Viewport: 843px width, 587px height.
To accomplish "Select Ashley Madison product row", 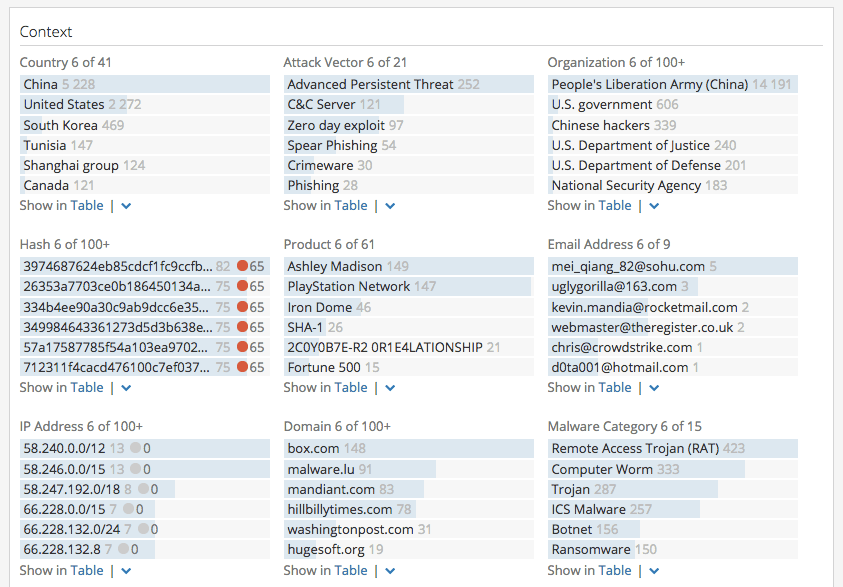I will [x=409, y=266].
